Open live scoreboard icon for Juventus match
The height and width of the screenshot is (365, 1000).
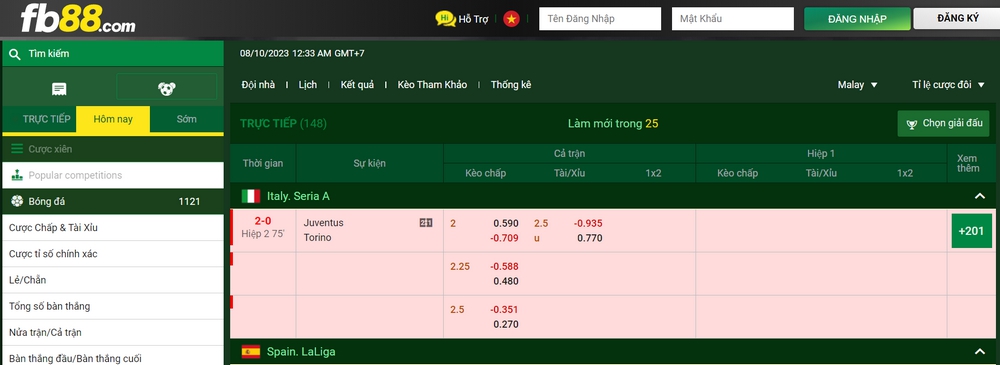pos(426,223)
